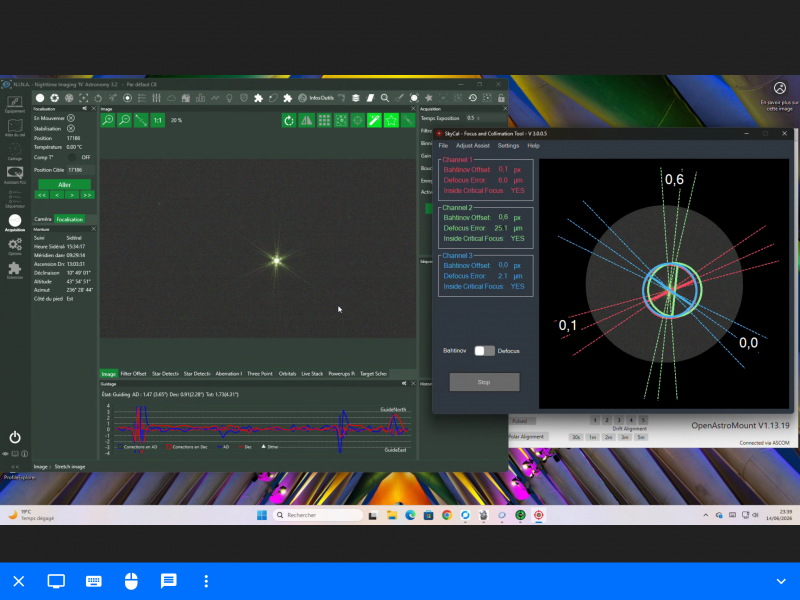
Task: Open the SkyCal Settings menu
Action: click(508, 146)
